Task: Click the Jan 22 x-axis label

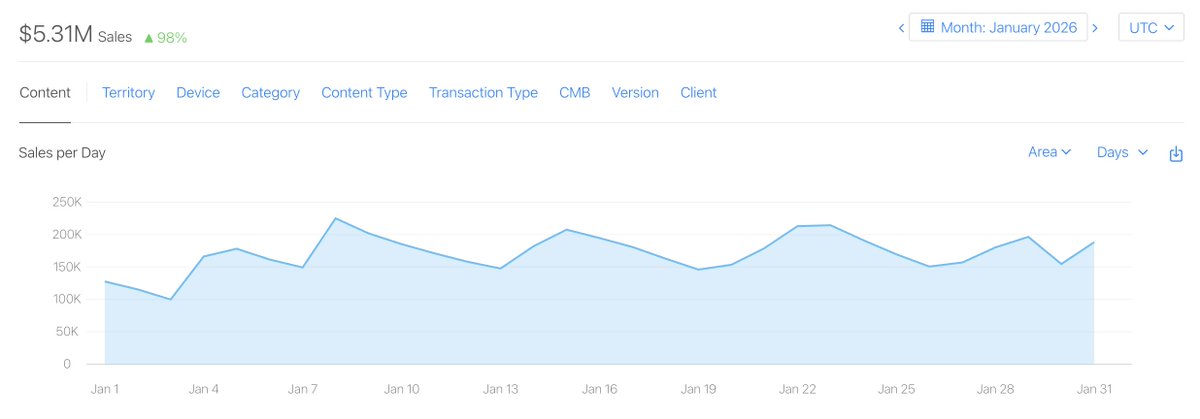Action: click(x=797, y=389)
